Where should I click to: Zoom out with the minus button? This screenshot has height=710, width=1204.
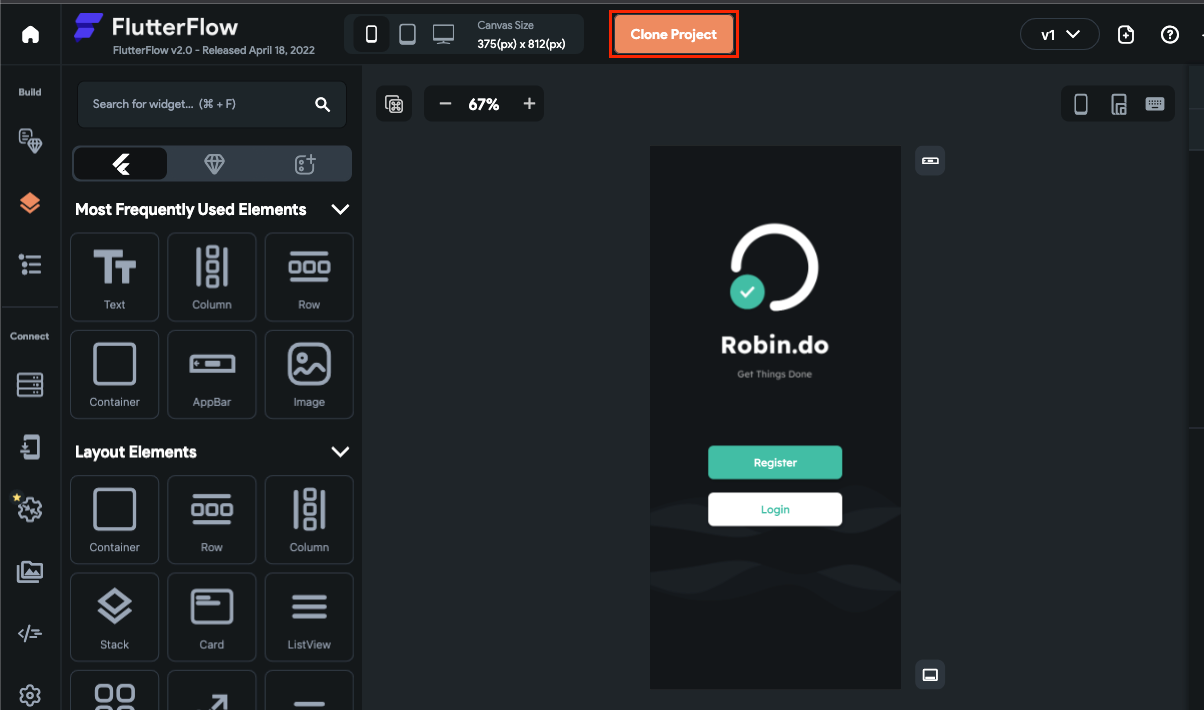tap(445, 104)
